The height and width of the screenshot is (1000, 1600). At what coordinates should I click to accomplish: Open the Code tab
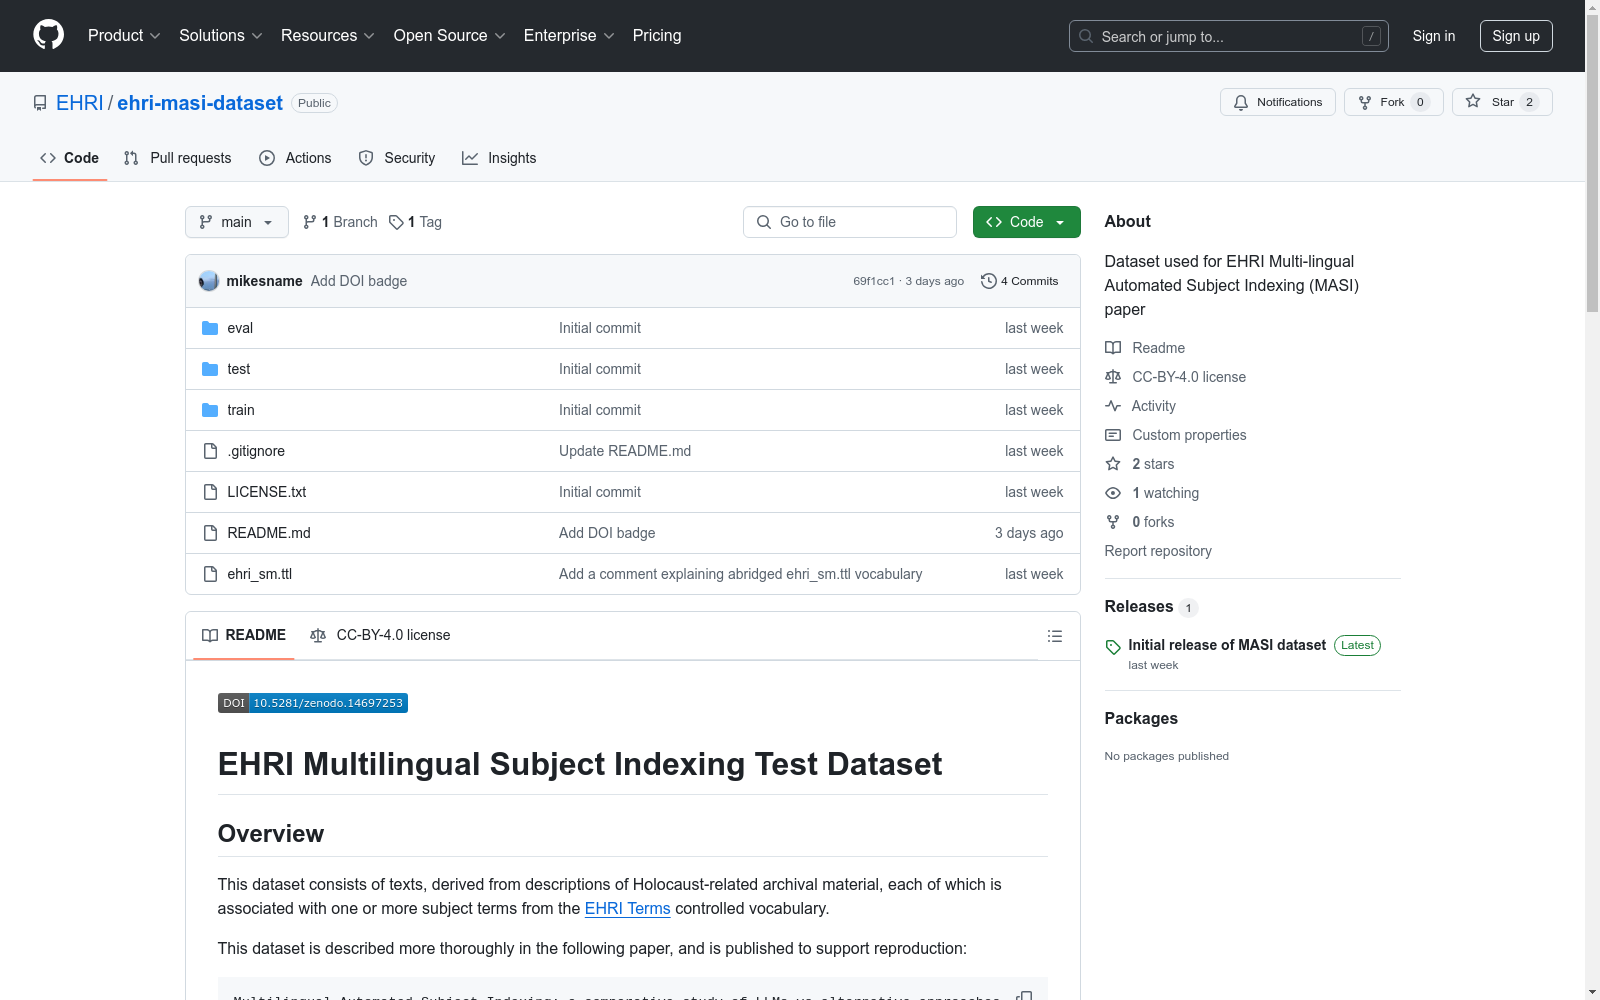70,158
